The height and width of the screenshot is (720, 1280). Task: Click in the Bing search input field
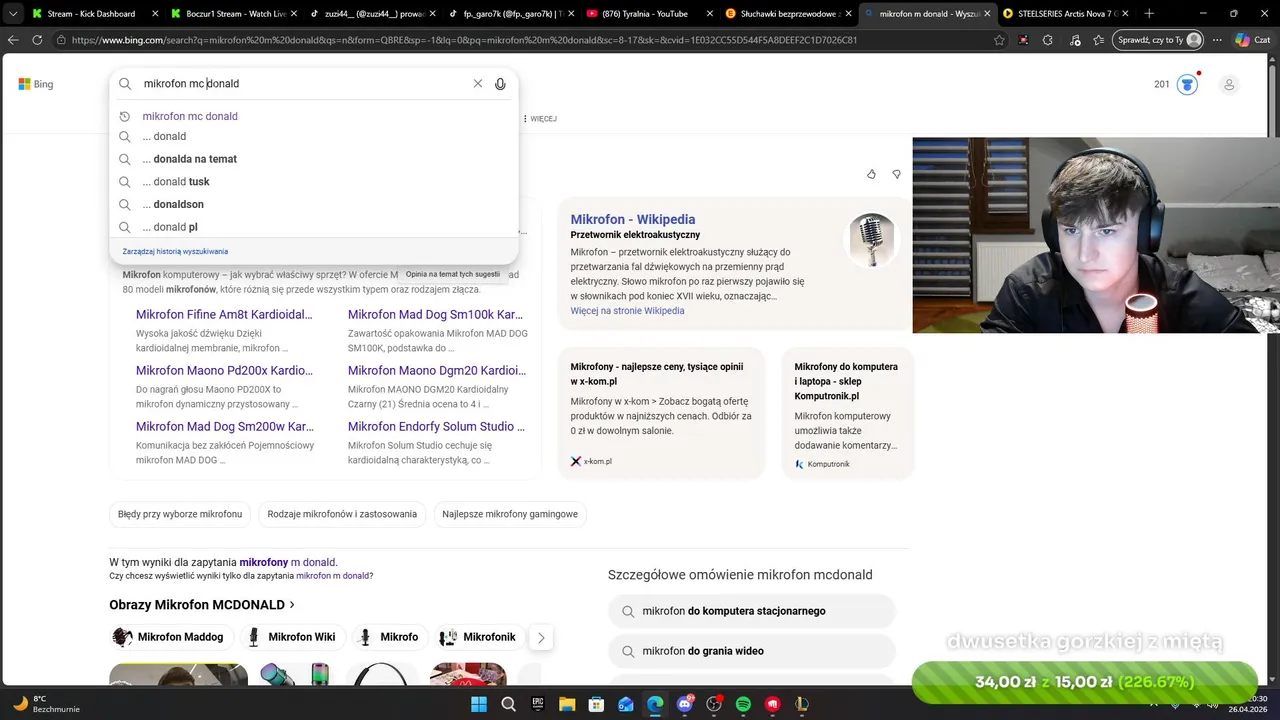[x=303, y=84]
